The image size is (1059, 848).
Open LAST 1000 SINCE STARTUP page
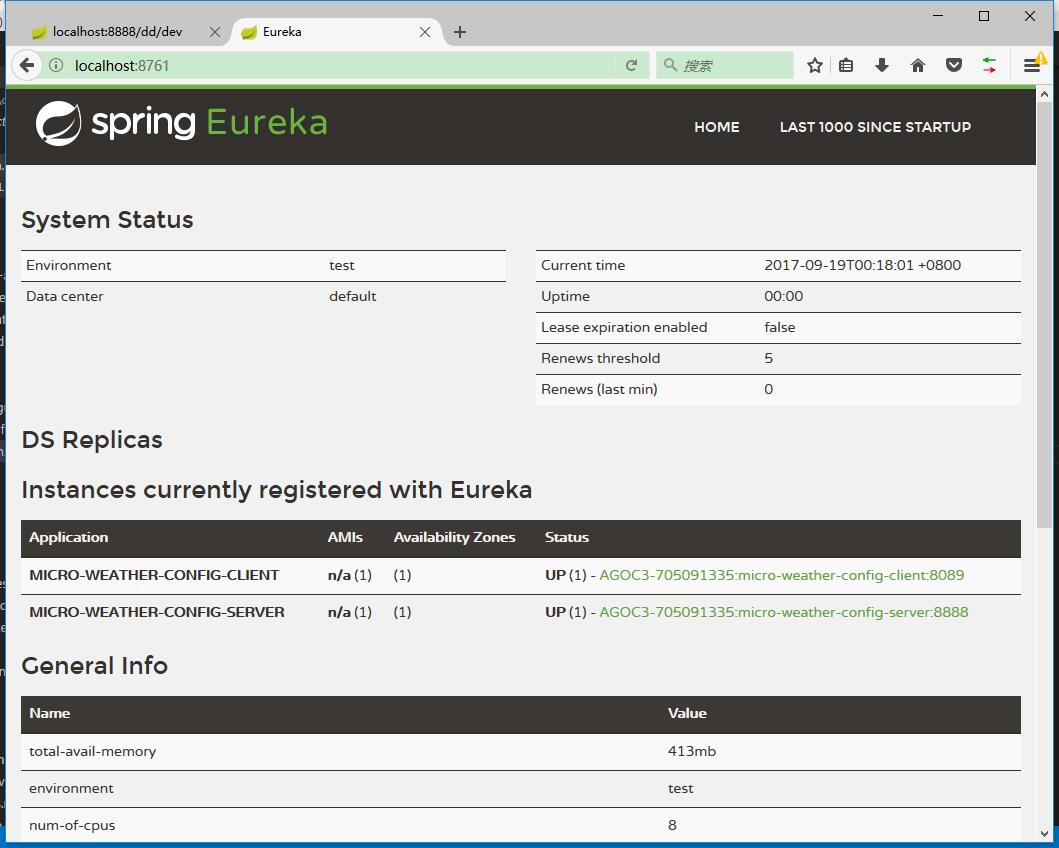[x=875, y=127]
